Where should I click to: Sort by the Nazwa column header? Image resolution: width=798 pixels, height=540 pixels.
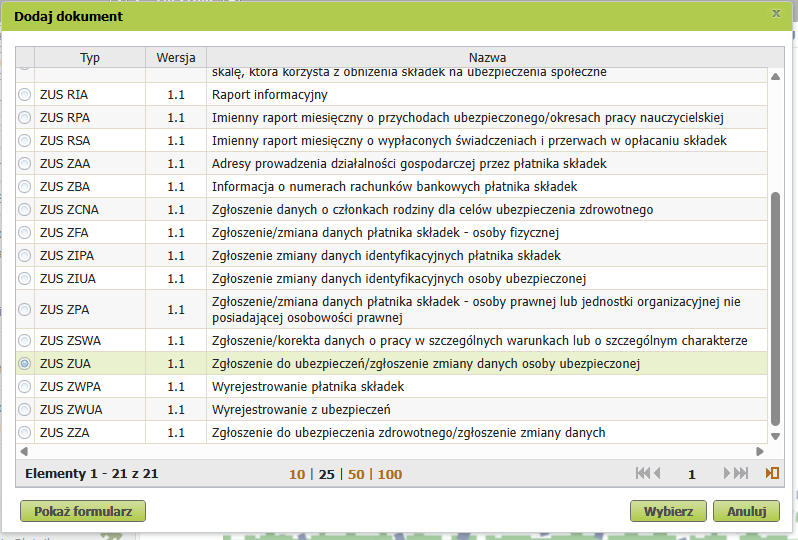[x=487, y=58]
